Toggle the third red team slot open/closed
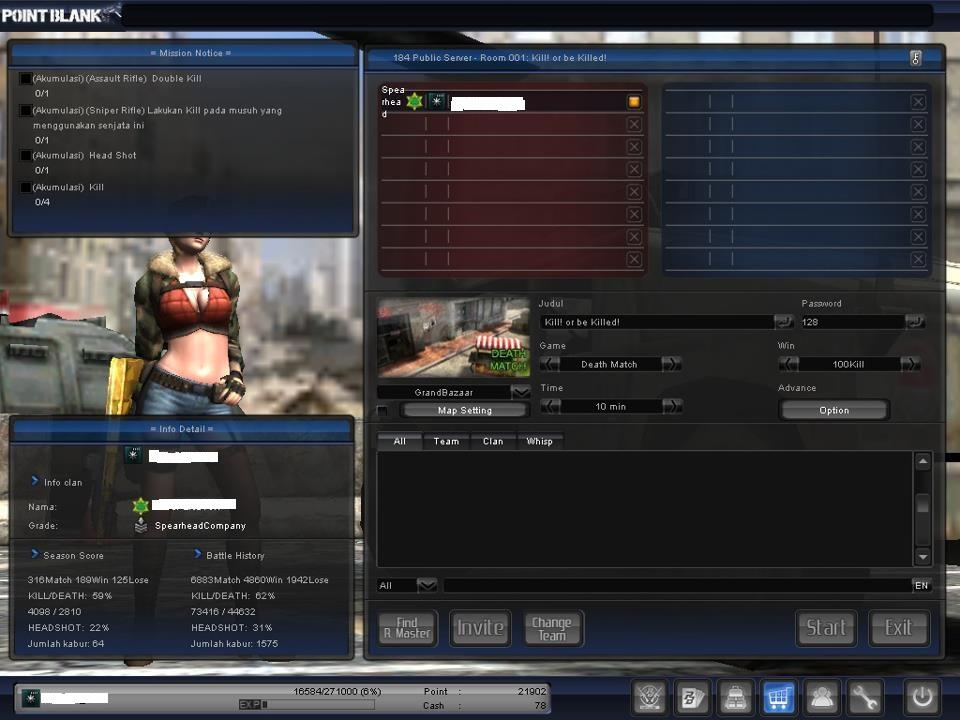This screenshot has height=720, width=960. tap(634, 147)
